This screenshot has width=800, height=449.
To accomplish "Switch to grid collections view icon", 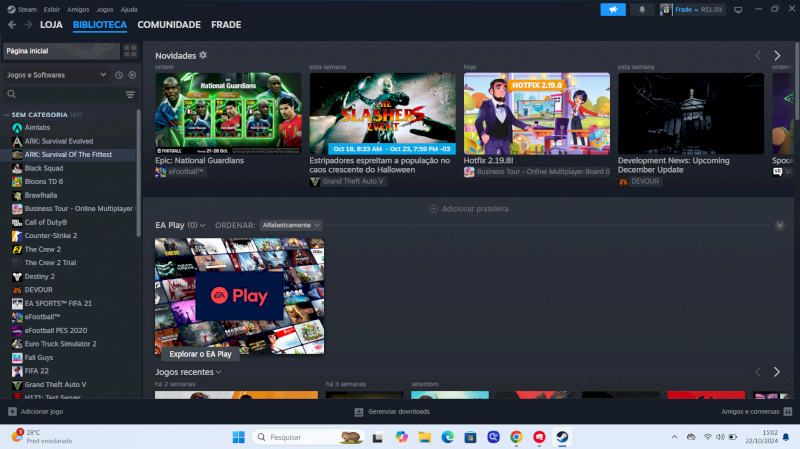I will [x=130, y=50].
